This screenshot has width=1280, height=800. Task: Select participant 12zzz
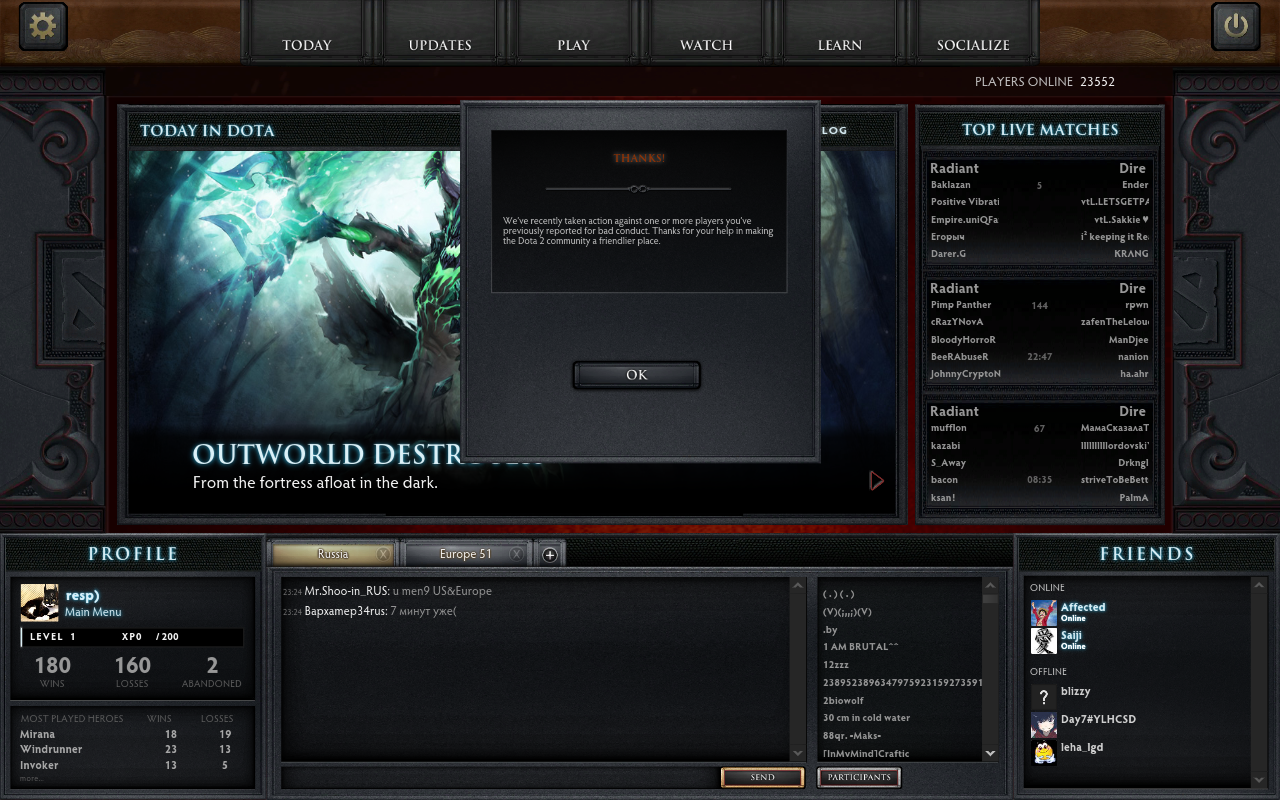pyautogui.click(x=836, y=665)
